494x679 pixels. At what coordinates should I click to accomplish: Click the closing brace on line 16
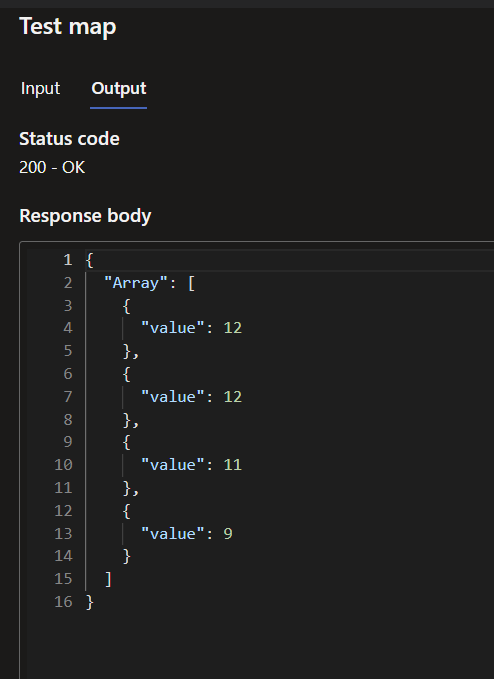pyautogui.click(x=90, y=602)
